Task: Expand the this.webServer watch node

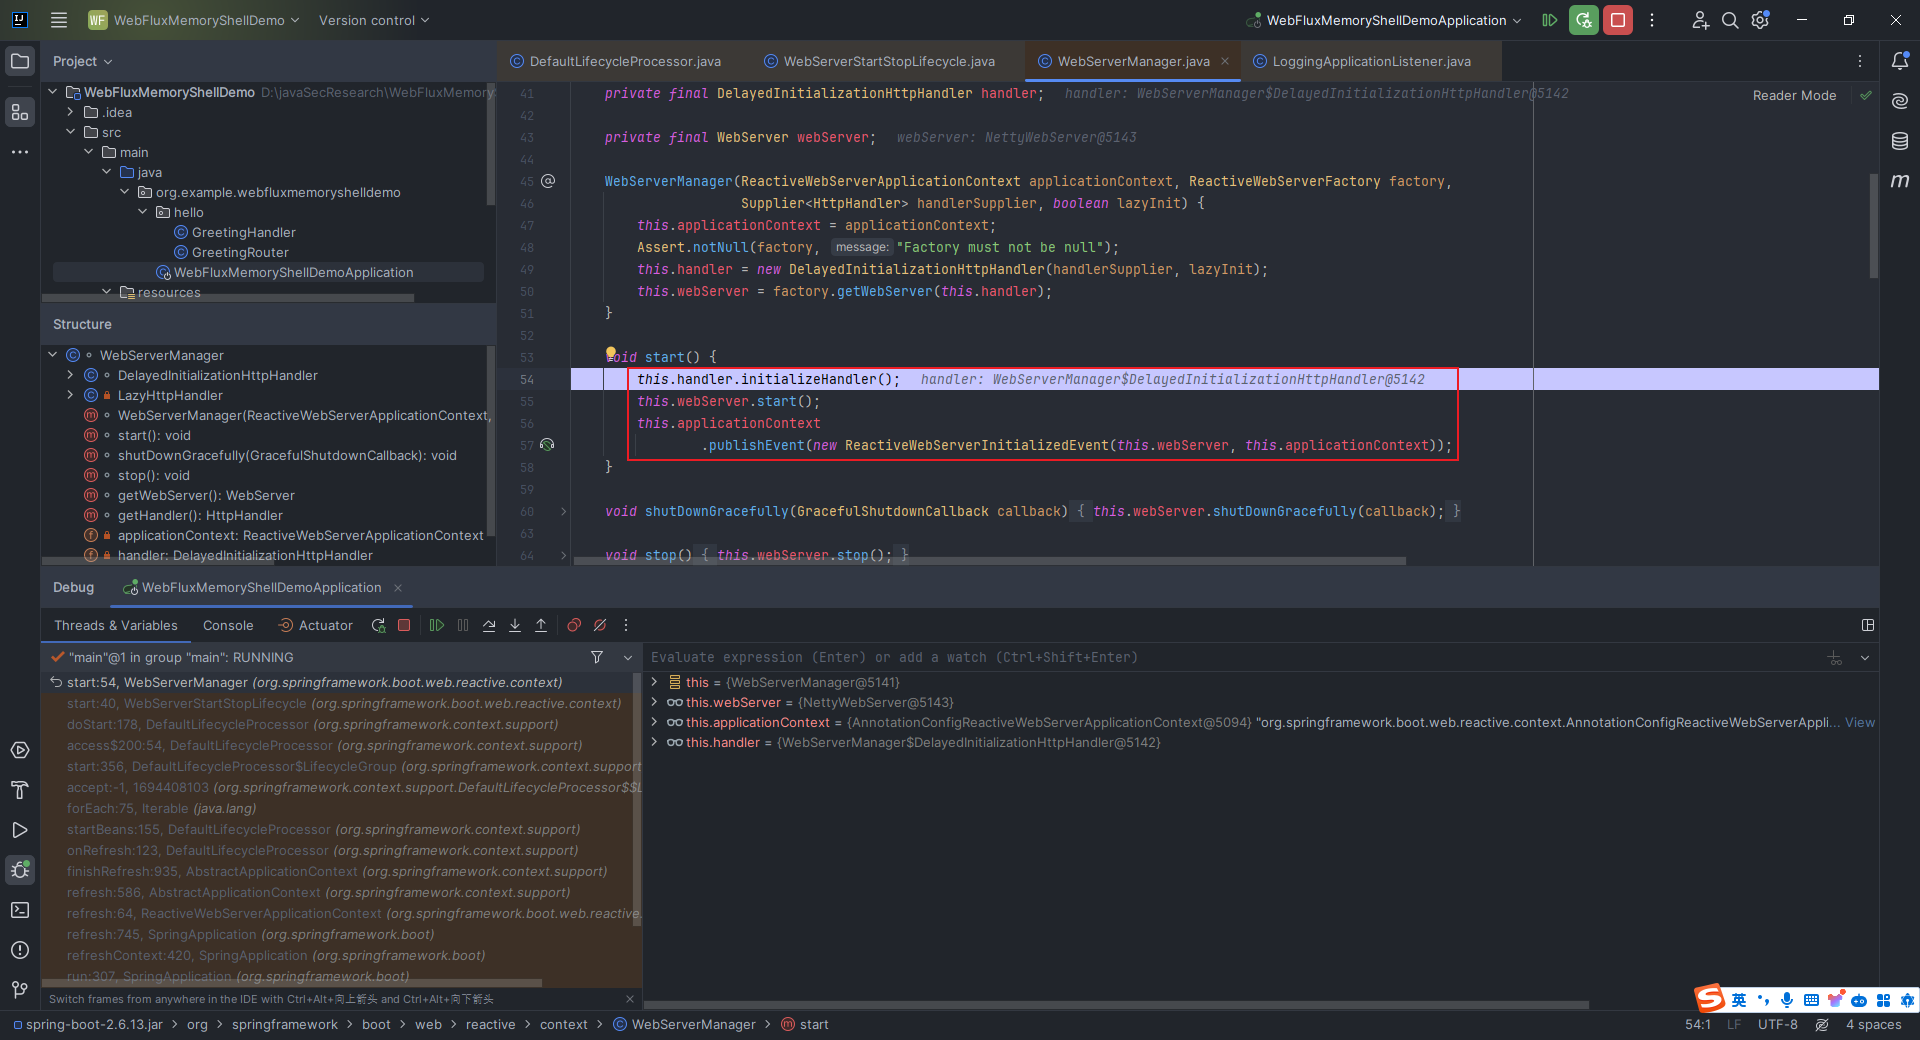Action: coord(654,702)
